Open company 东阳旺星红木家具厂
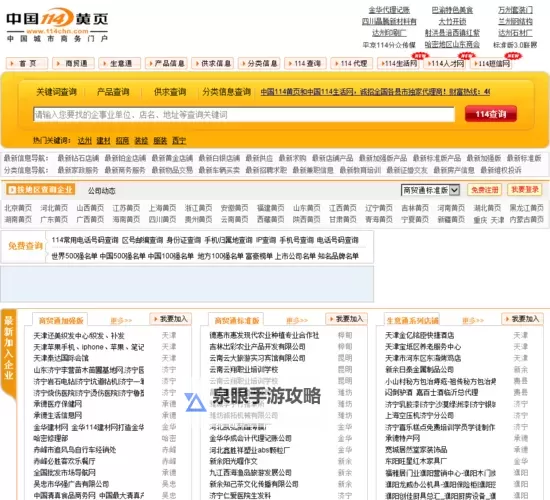The height and width of the screenshot is (500, 550). point(416,461)
